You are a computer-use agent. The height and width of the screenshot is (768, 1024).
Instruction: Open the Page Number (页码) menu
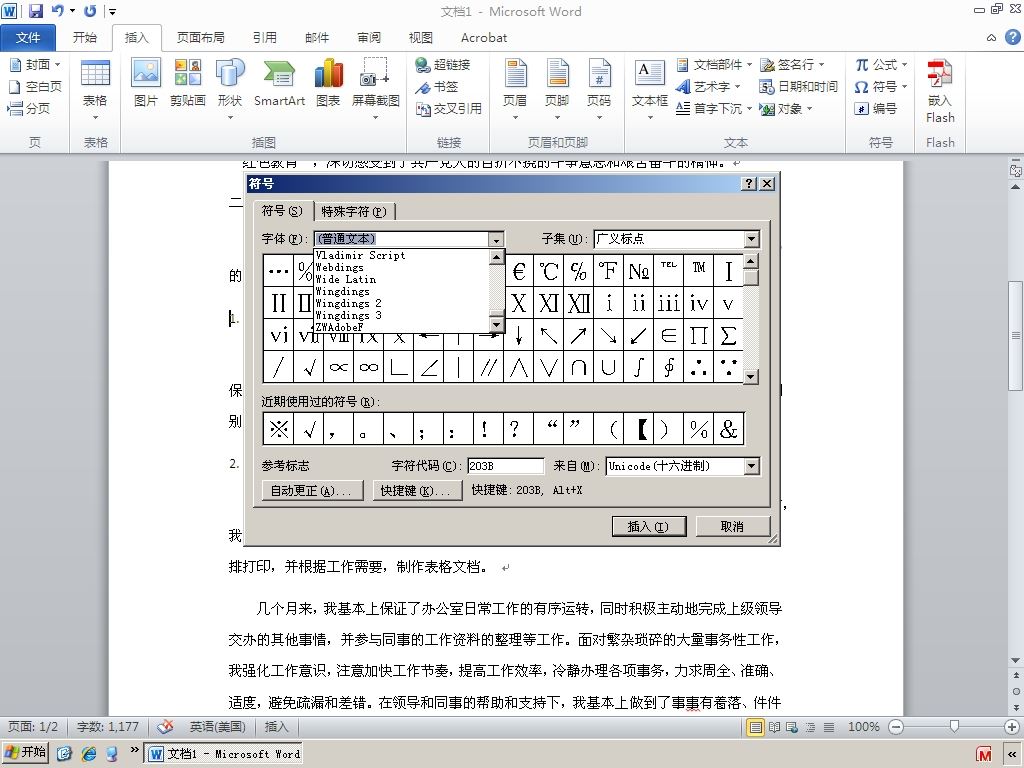[599, 89]
